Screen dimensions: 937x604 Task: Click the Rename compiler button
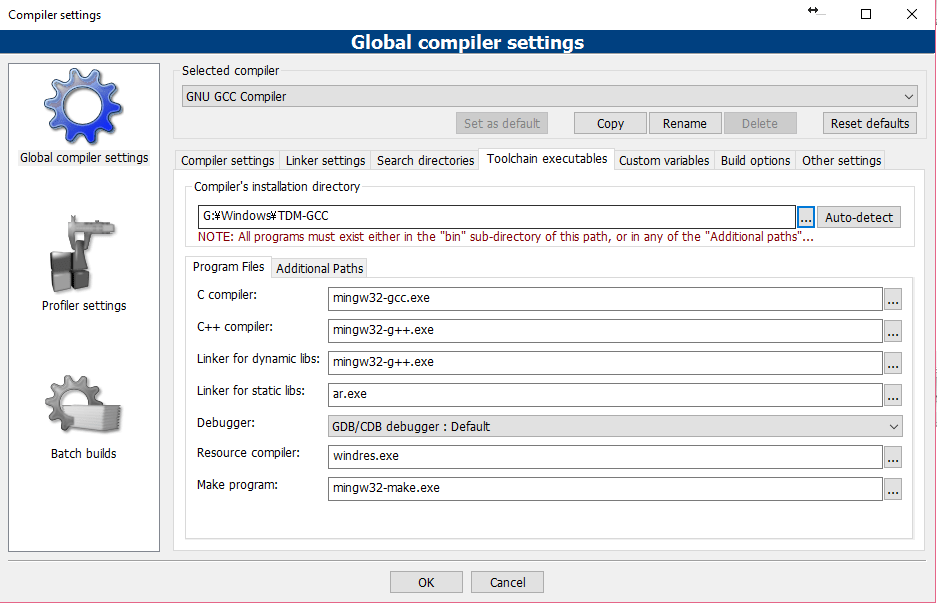[x=685, y=124]
